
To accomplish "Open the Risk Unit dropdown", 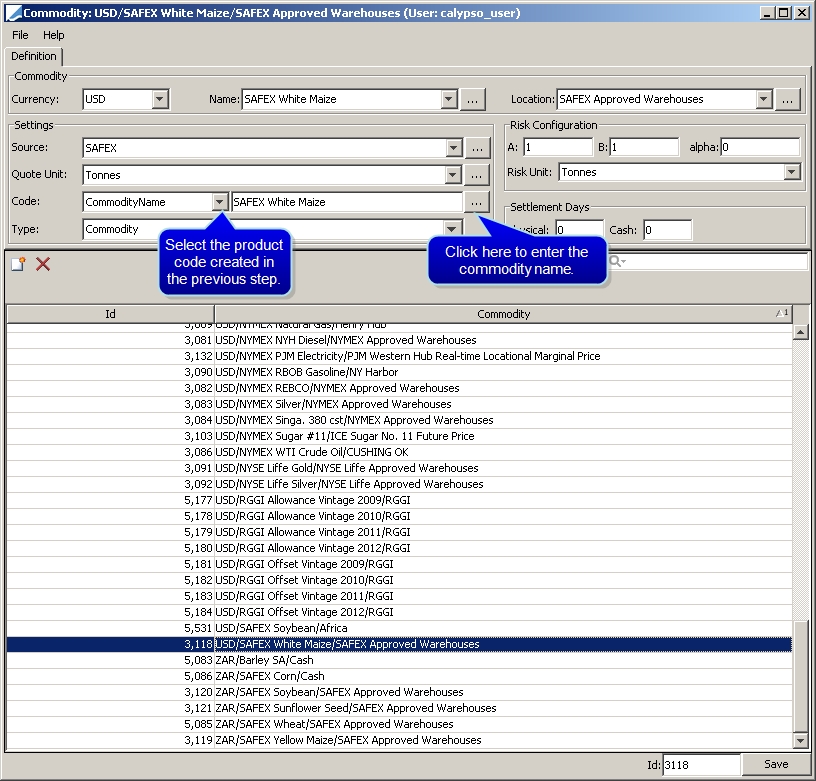I will coord(792,172).
